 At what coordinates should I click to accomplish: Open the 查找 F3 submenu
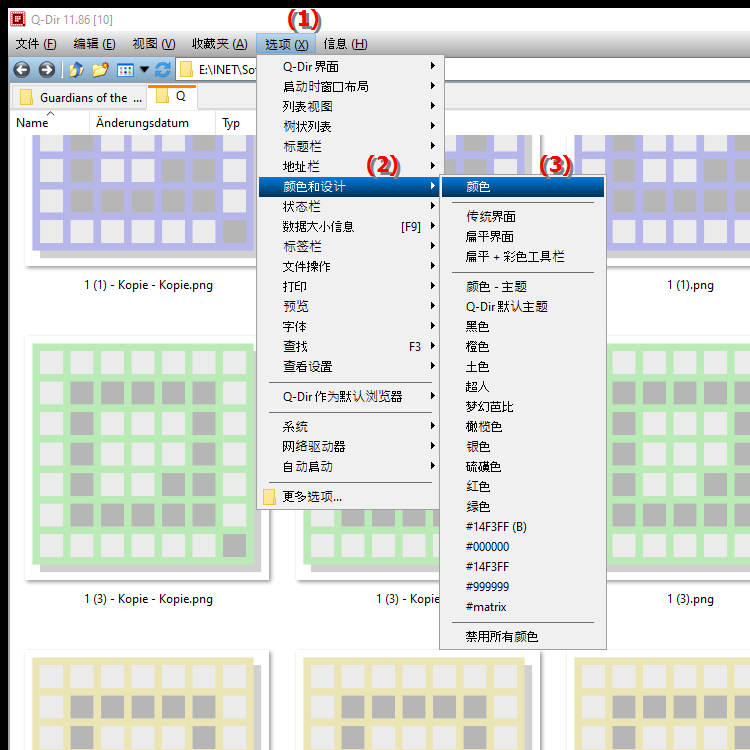[x=348, y=347]
